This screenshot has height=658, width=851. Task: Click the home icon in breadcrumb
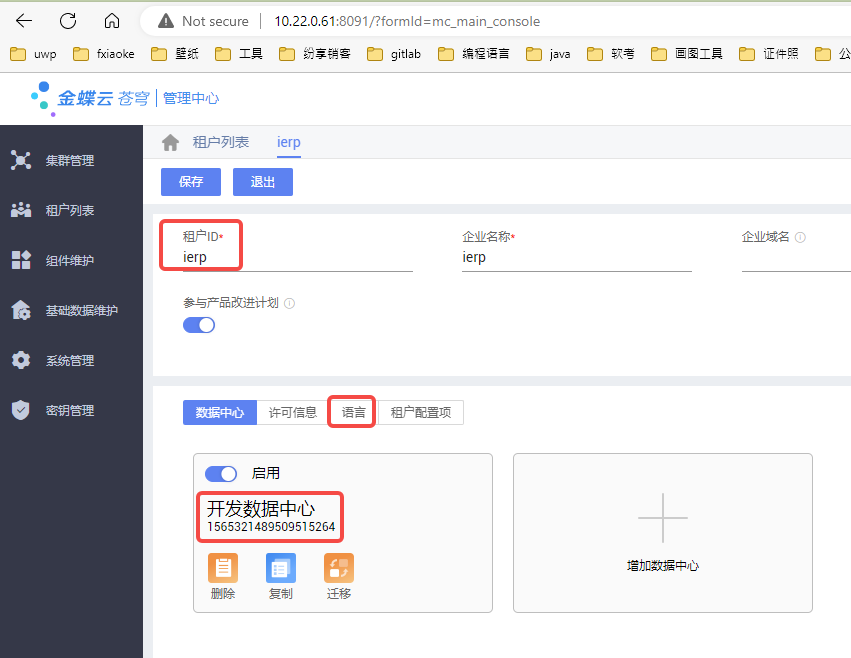(x=170, y=142)
